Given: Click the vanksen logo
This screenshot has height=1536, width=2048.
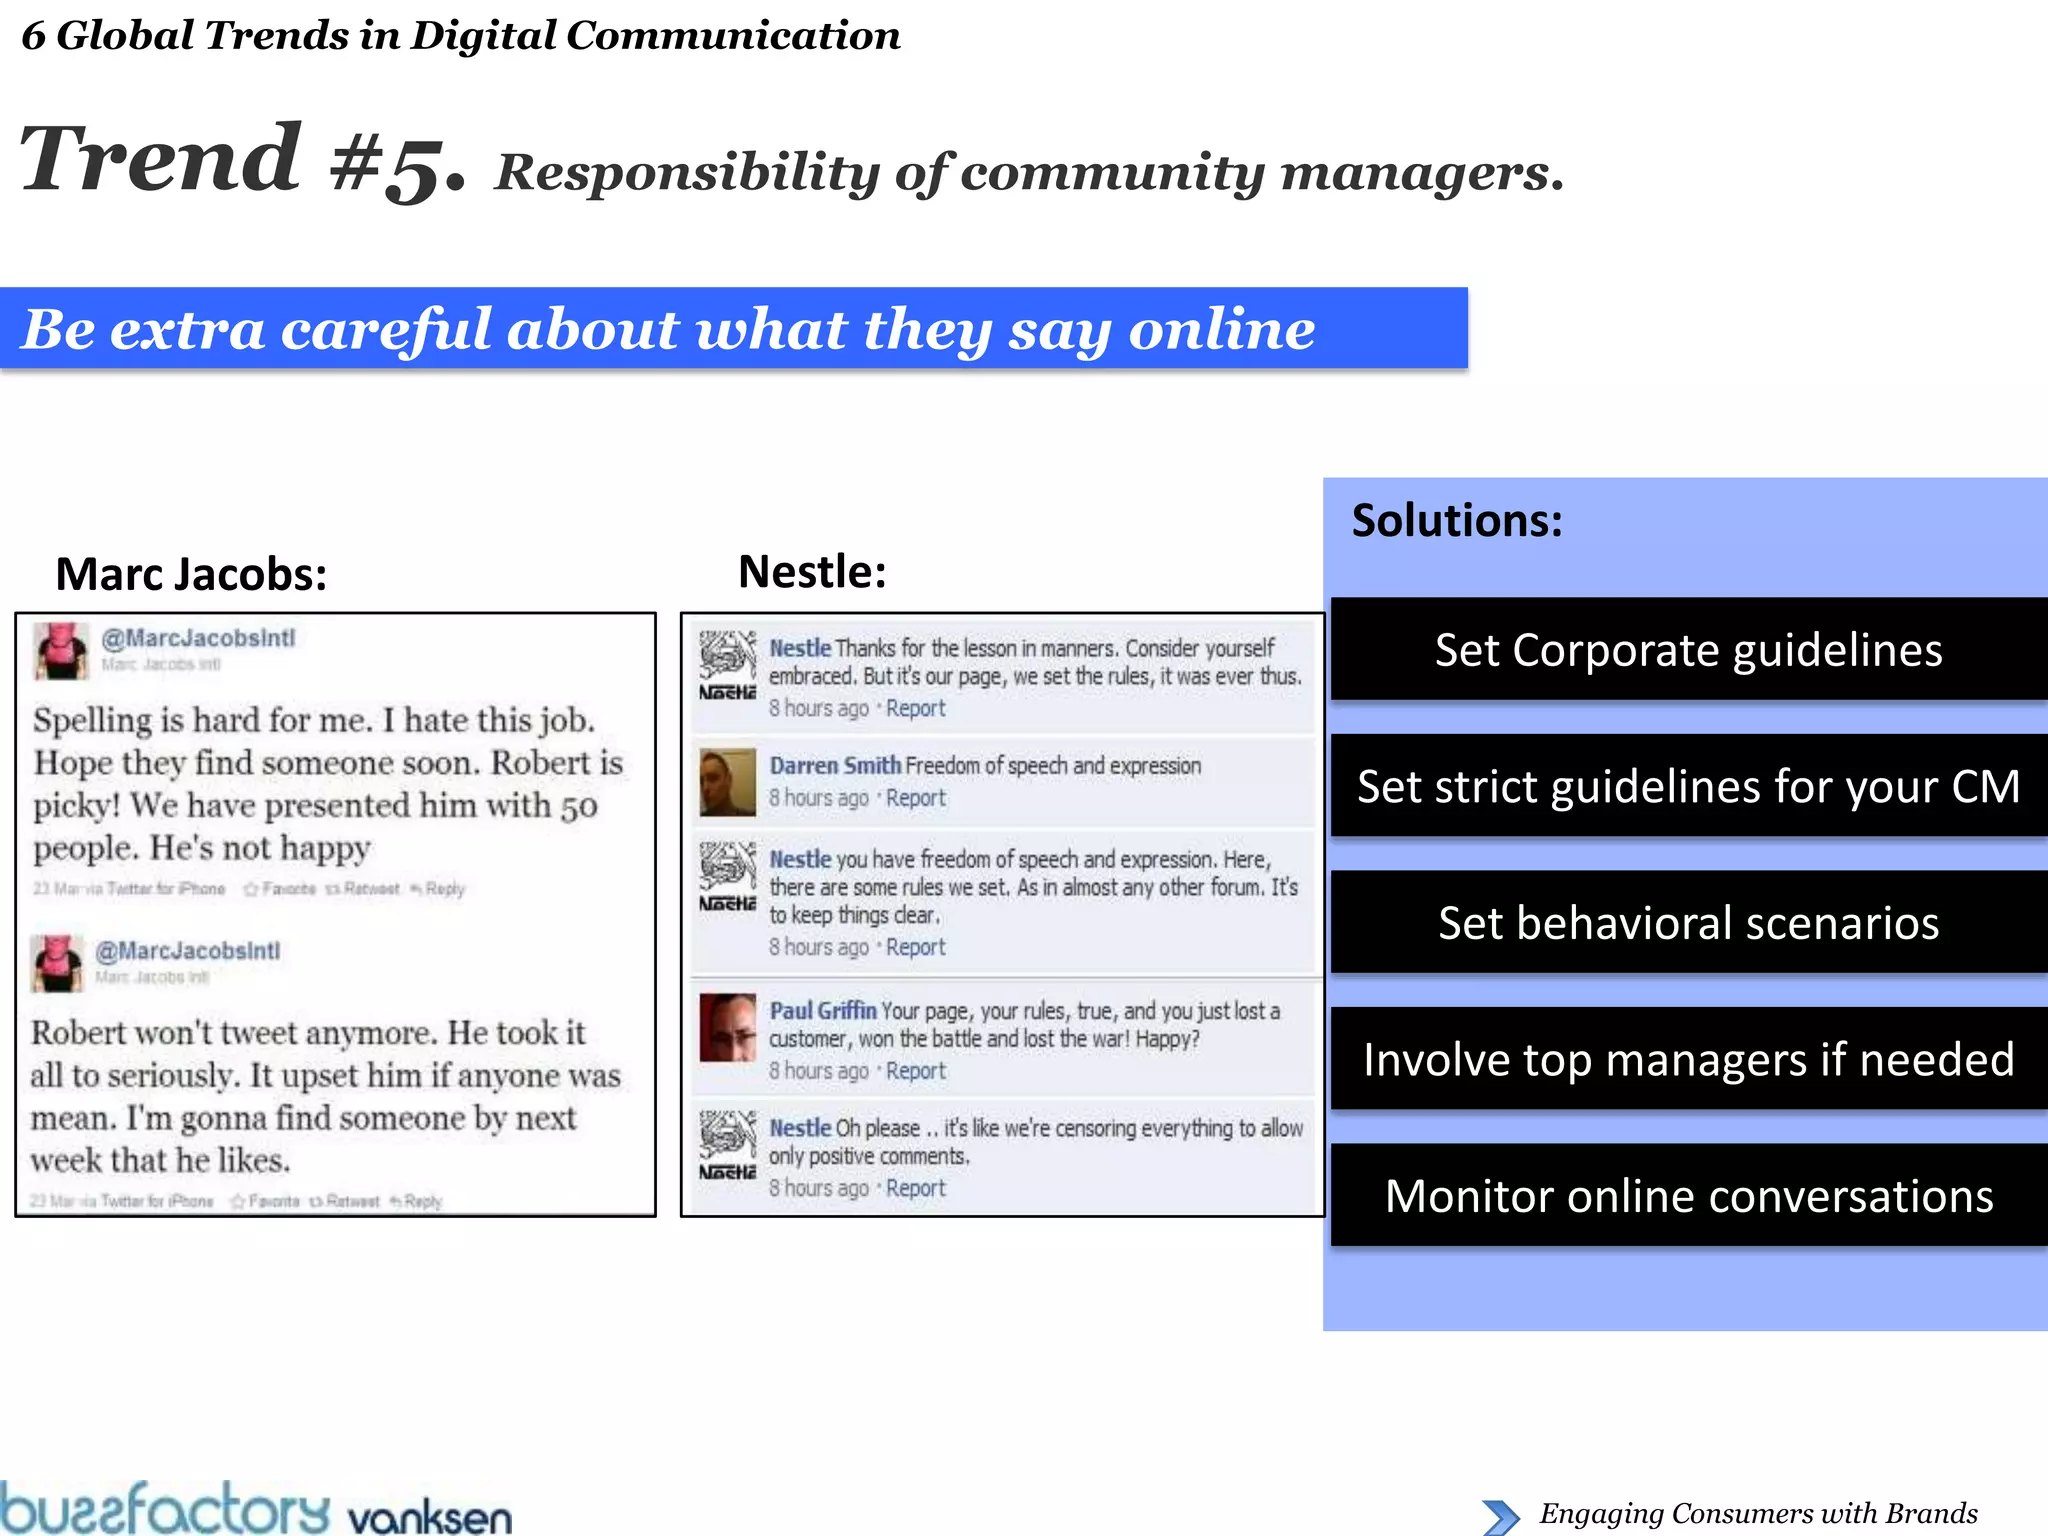Looking at the screenshot, I should coord(430,1518).
